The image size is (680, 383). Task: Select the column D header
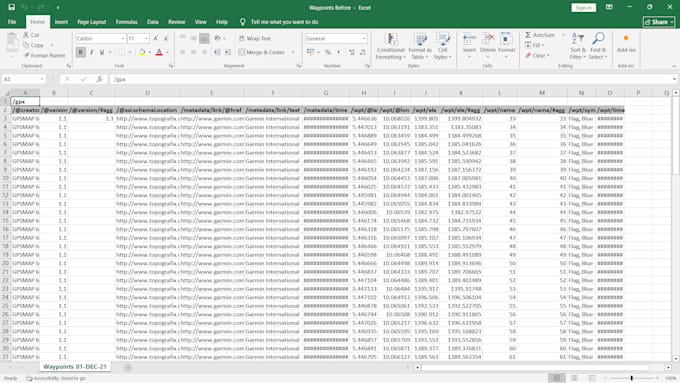coord(147,92)
